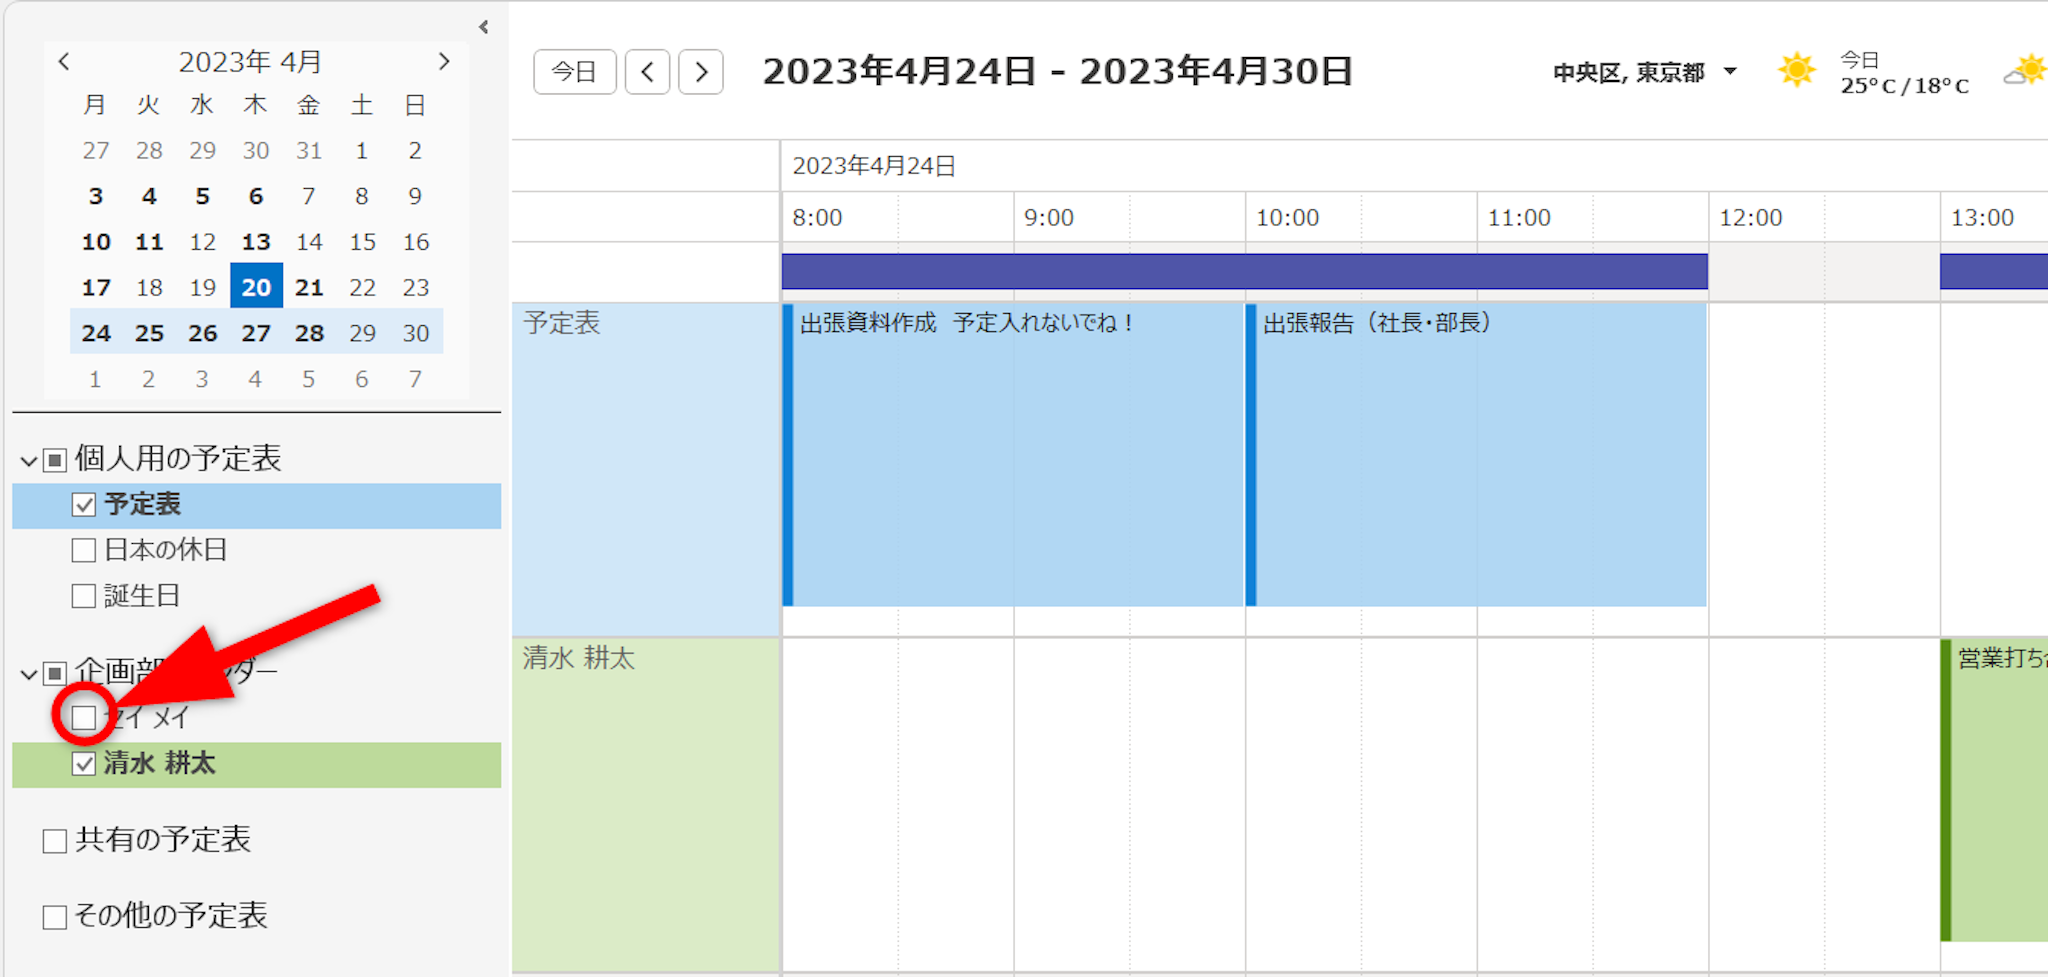The image size is (2048, 977).
Task: Check the 誕生日 calendar checkbox
Action: coord(84,597)
